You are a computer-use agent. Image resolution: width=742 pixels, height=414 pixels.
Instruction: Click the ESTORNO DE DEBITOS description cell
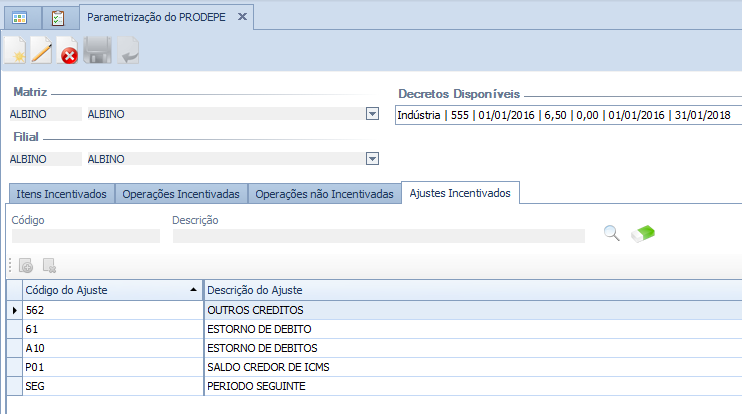(473, 348)
